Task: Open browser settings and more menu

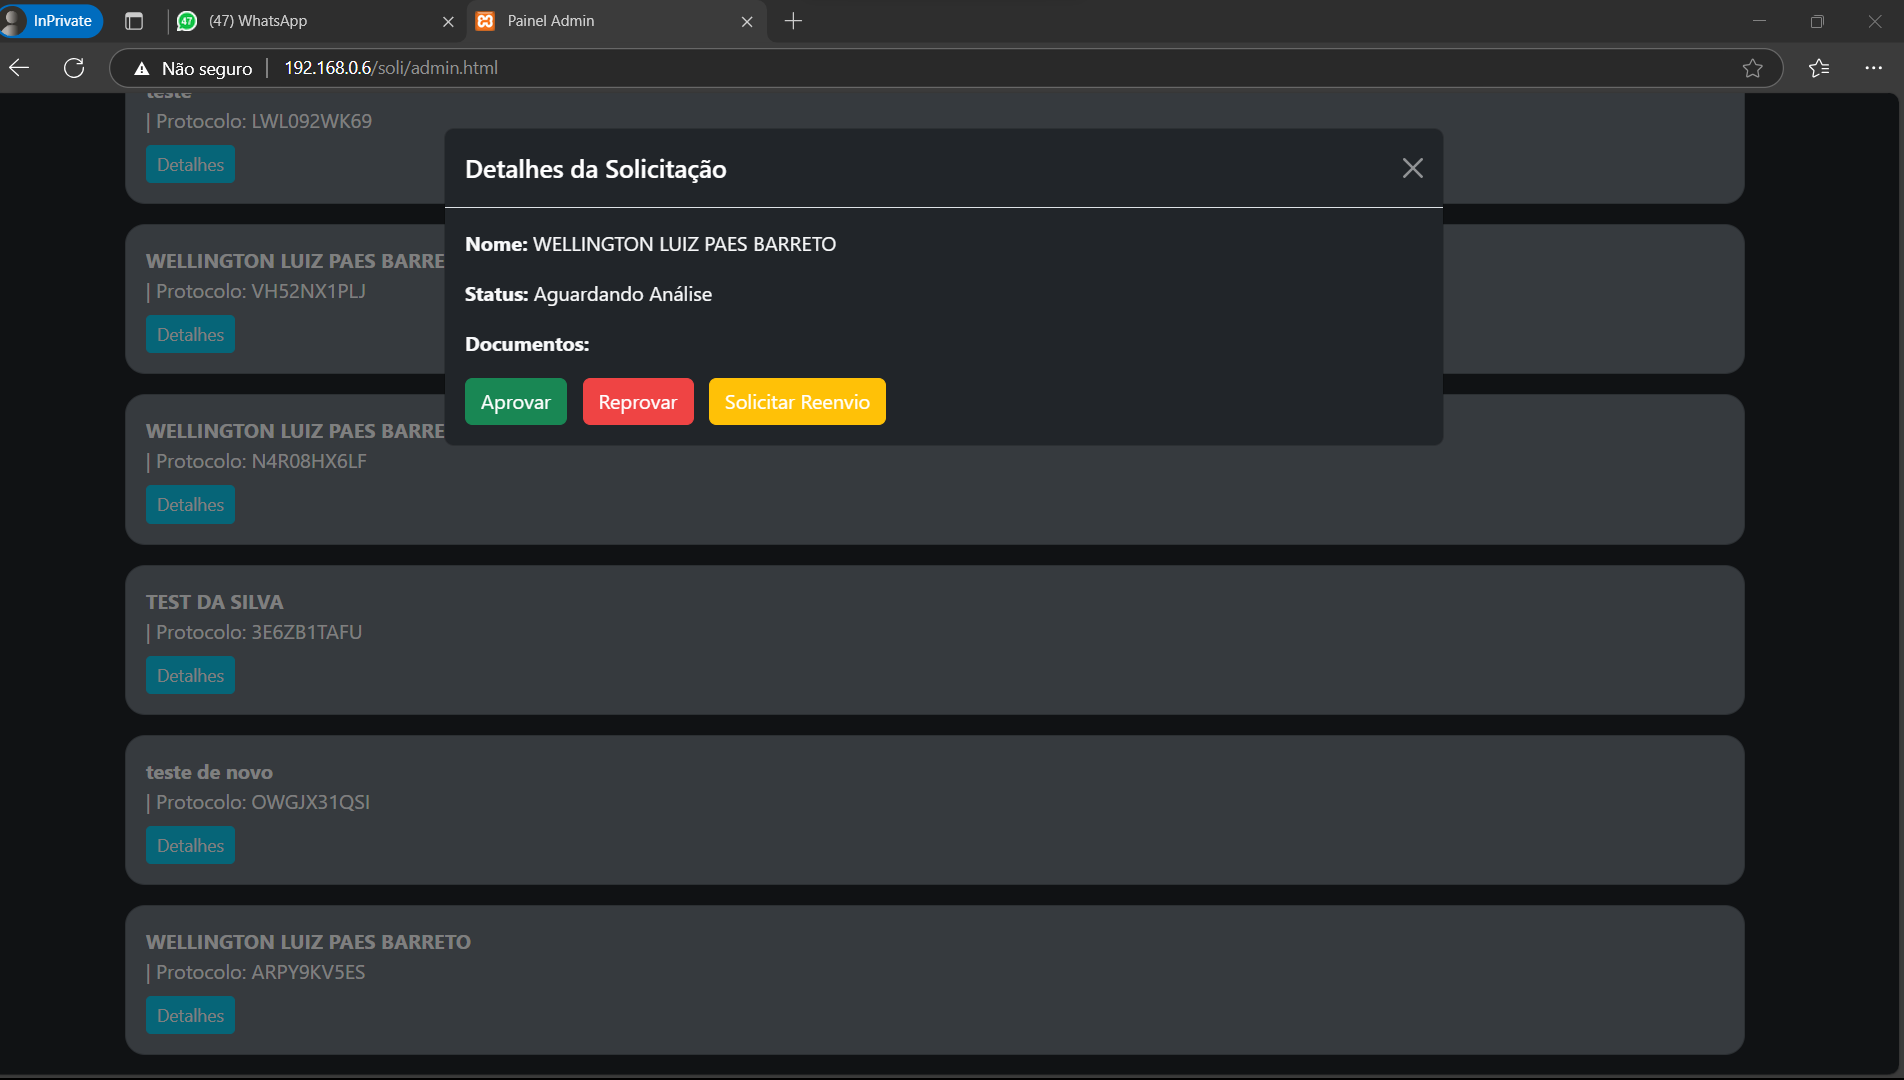Action: tap(1873, 68)
